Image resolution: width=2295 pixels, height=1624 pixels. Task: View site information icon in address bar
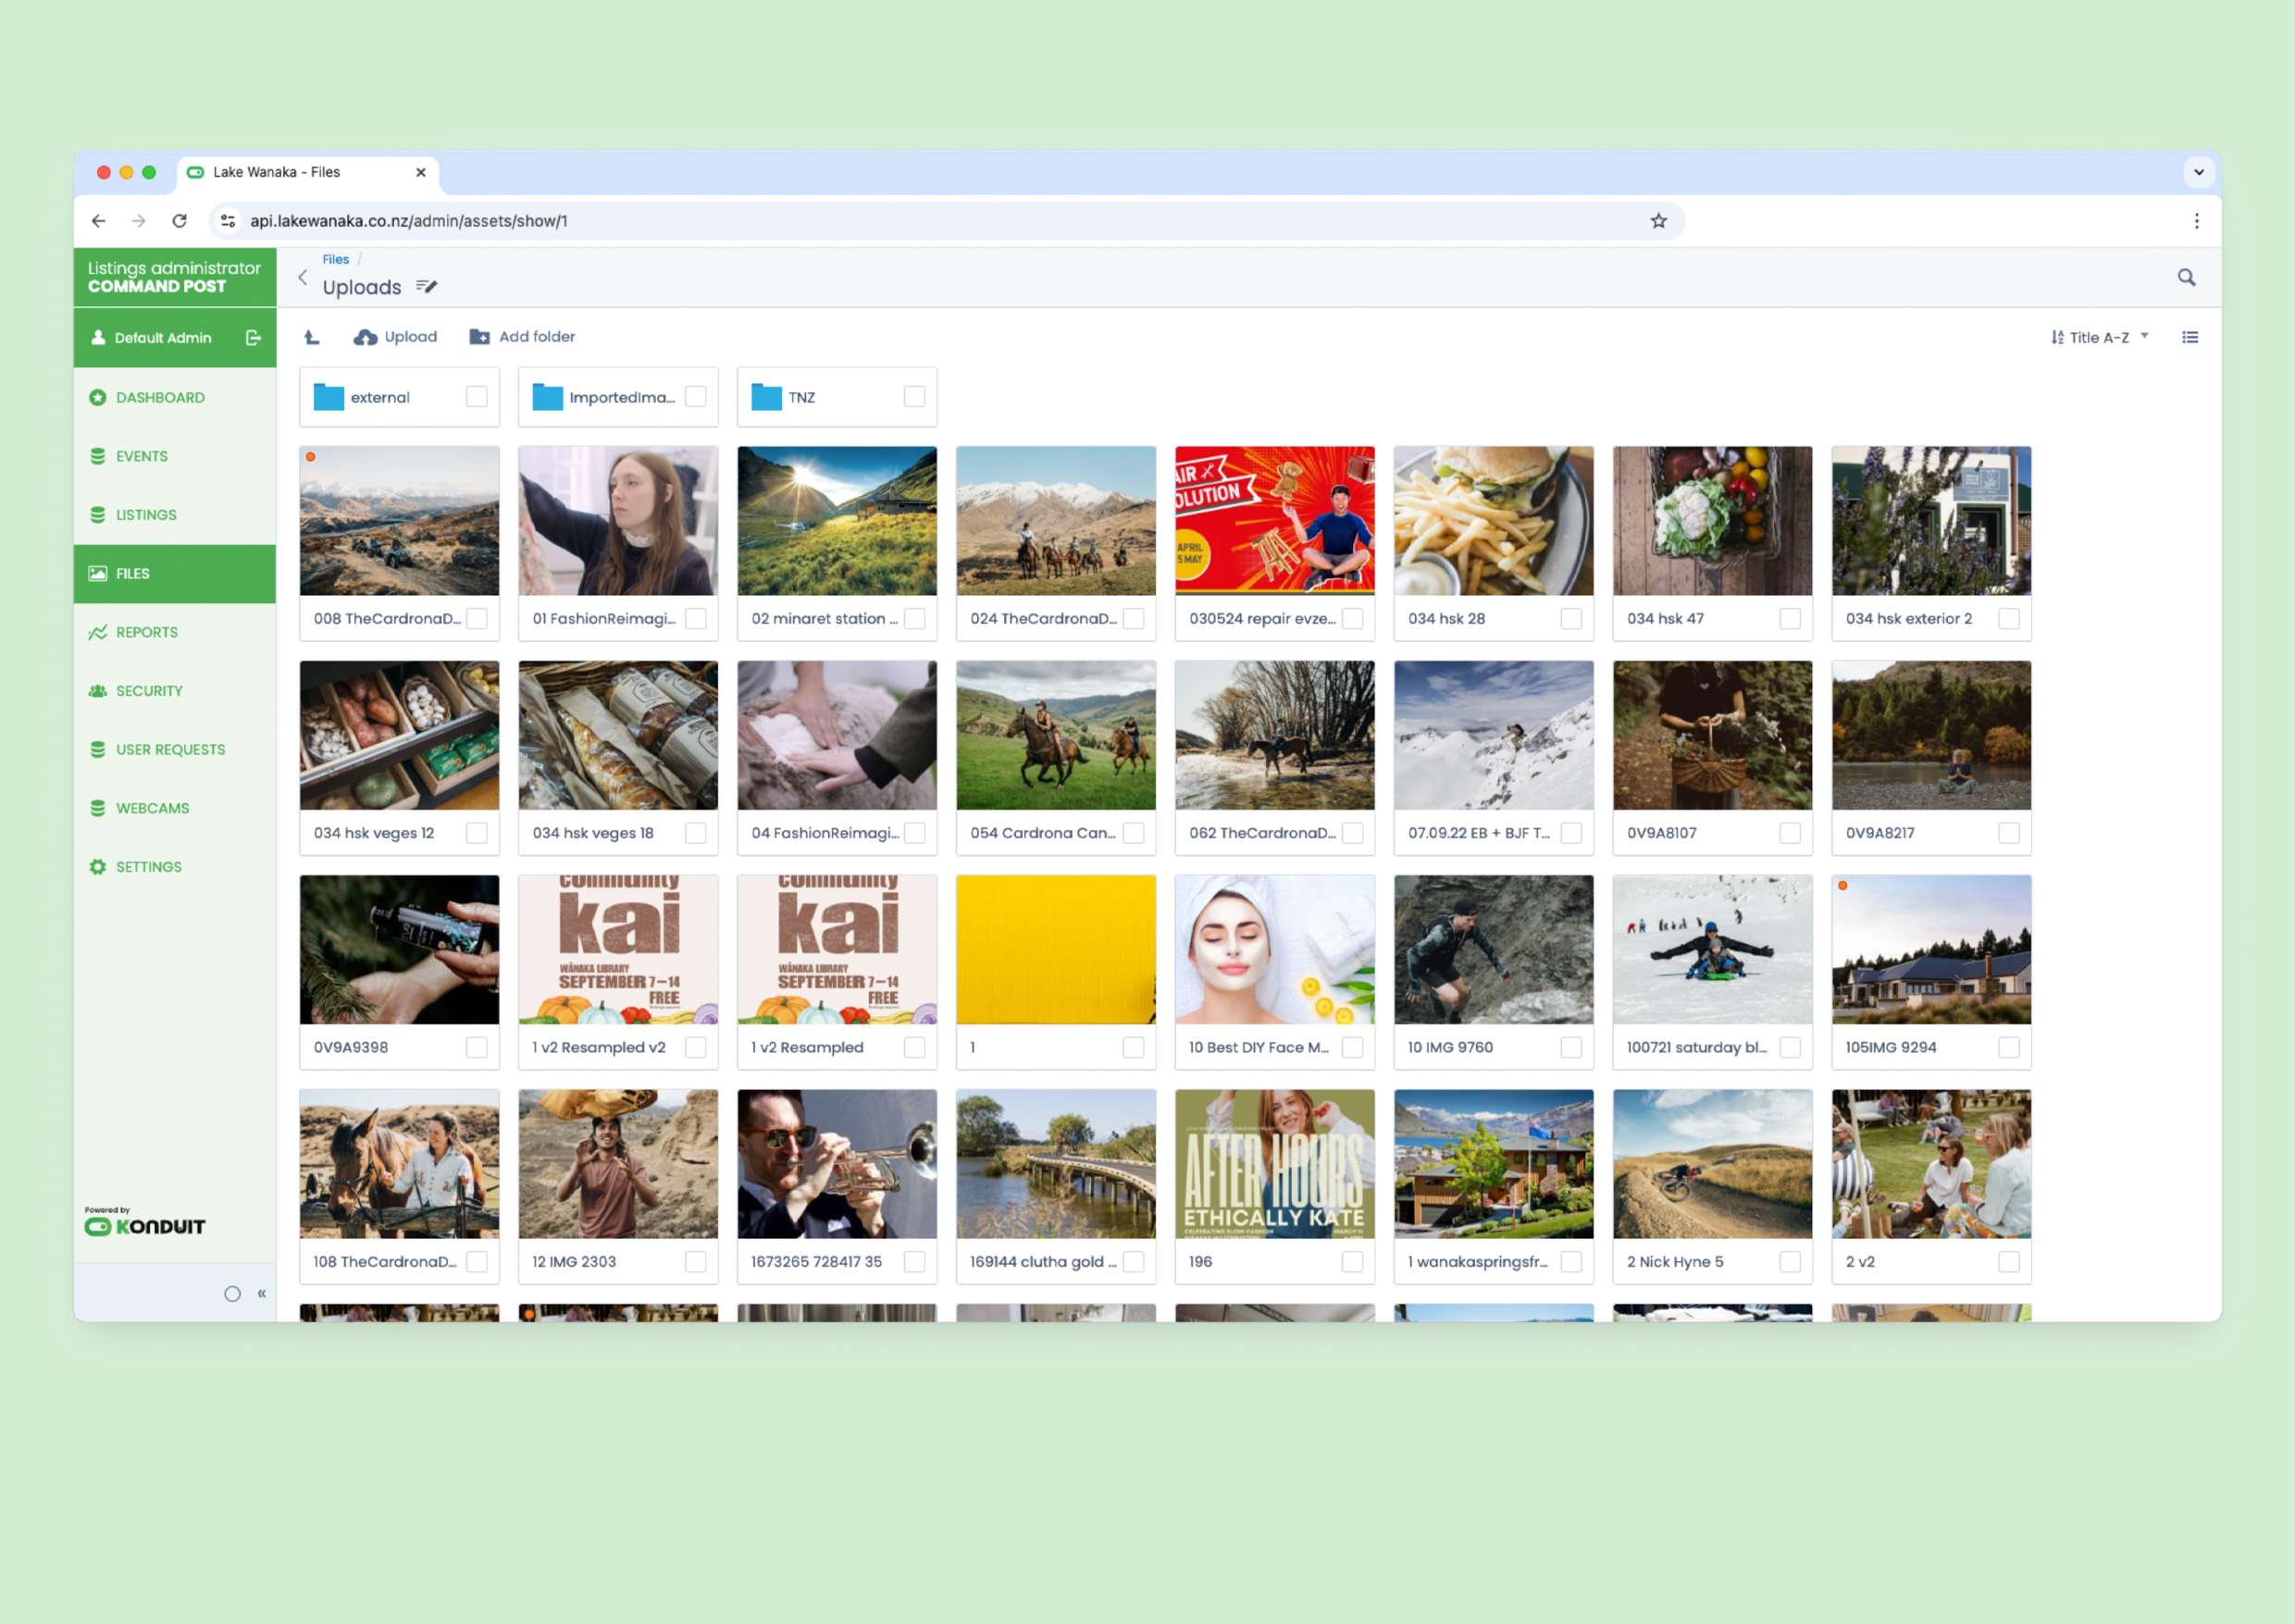click(x=228, y=221)
